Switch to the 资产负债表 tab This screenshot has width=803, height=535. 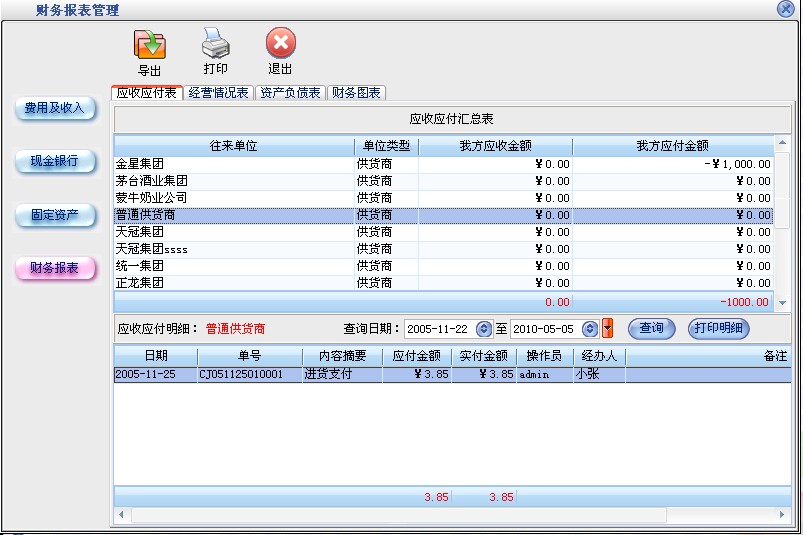tap(290, 93)
